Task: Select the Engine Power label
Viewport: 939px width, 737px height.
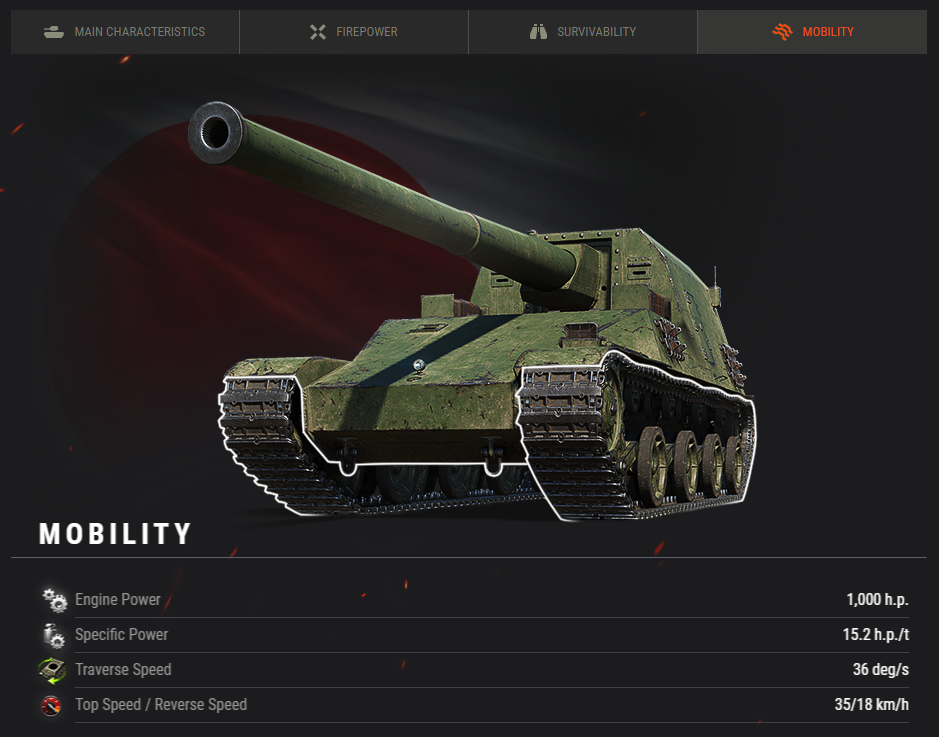Action: 118,599
